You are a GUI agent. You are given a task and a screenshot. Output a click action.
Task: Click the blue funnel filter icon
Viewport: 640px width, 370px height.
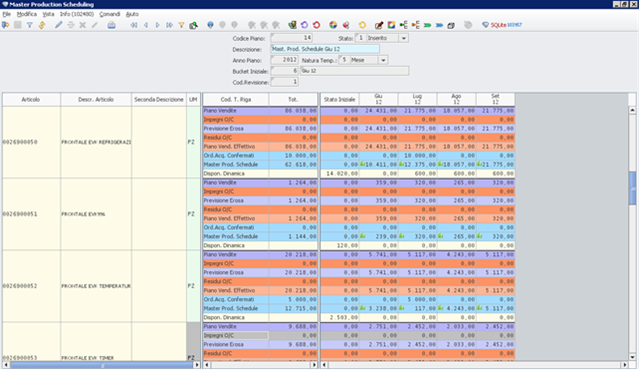pyautogui.click(x=29, y=25)
